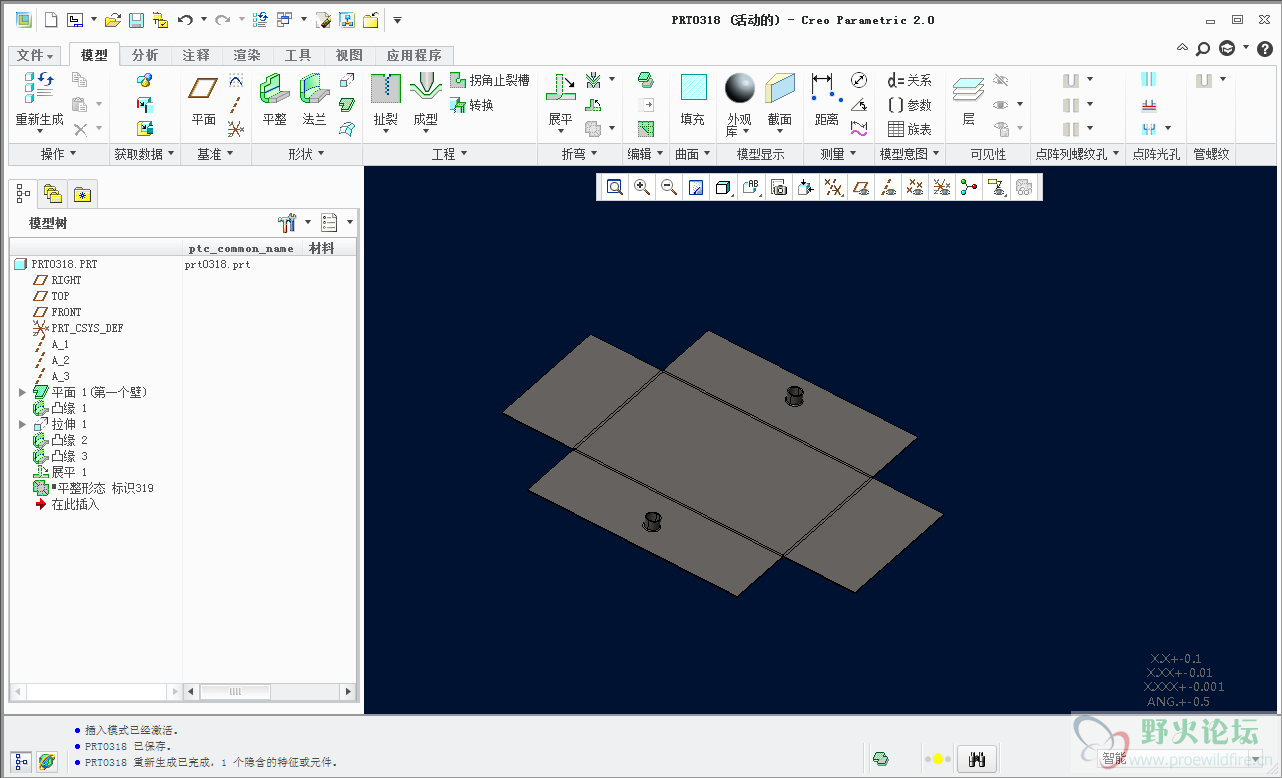
Task: Click the 关系 (Relations) button
Action: (909, 81)
